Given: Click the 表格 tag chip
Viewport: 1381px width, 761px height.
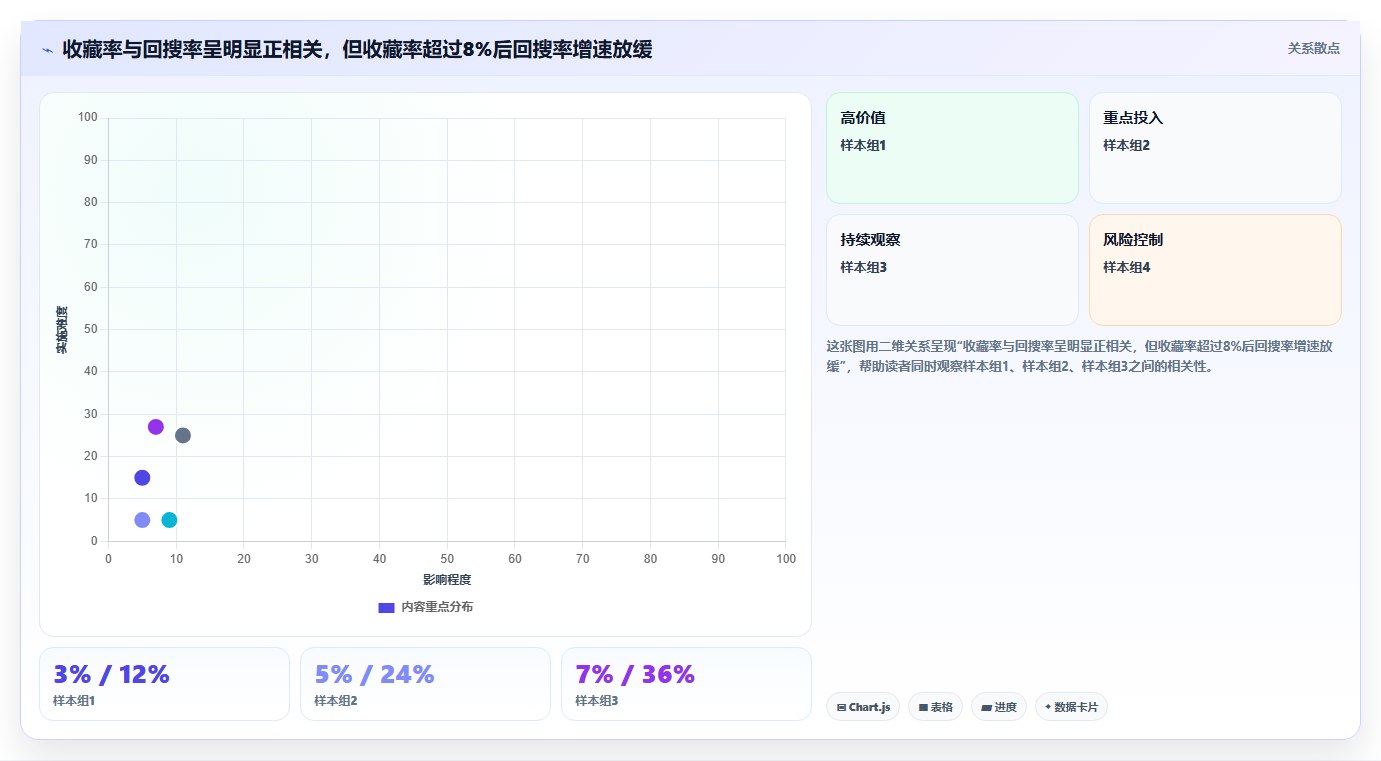Looking at the screenshot, I should click(935, 707).
